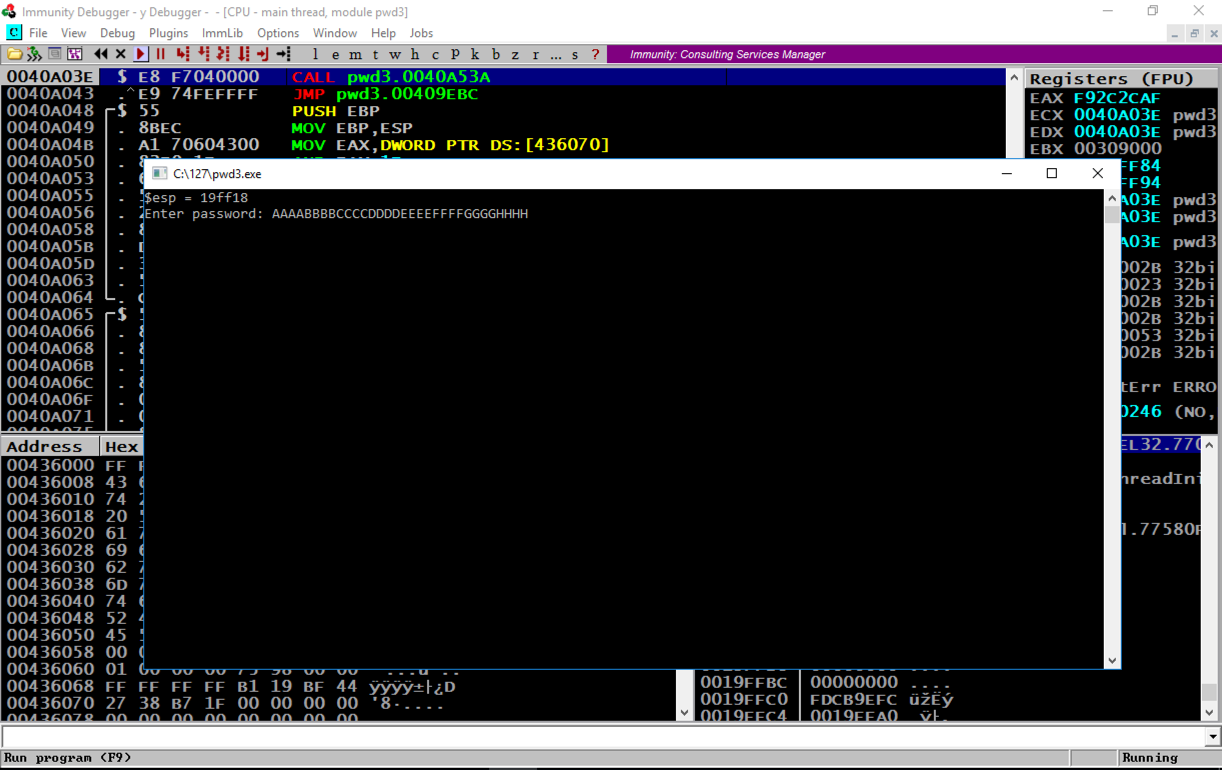
Task: Click the console window scroll down arrow
Action: pos(1112,660)
